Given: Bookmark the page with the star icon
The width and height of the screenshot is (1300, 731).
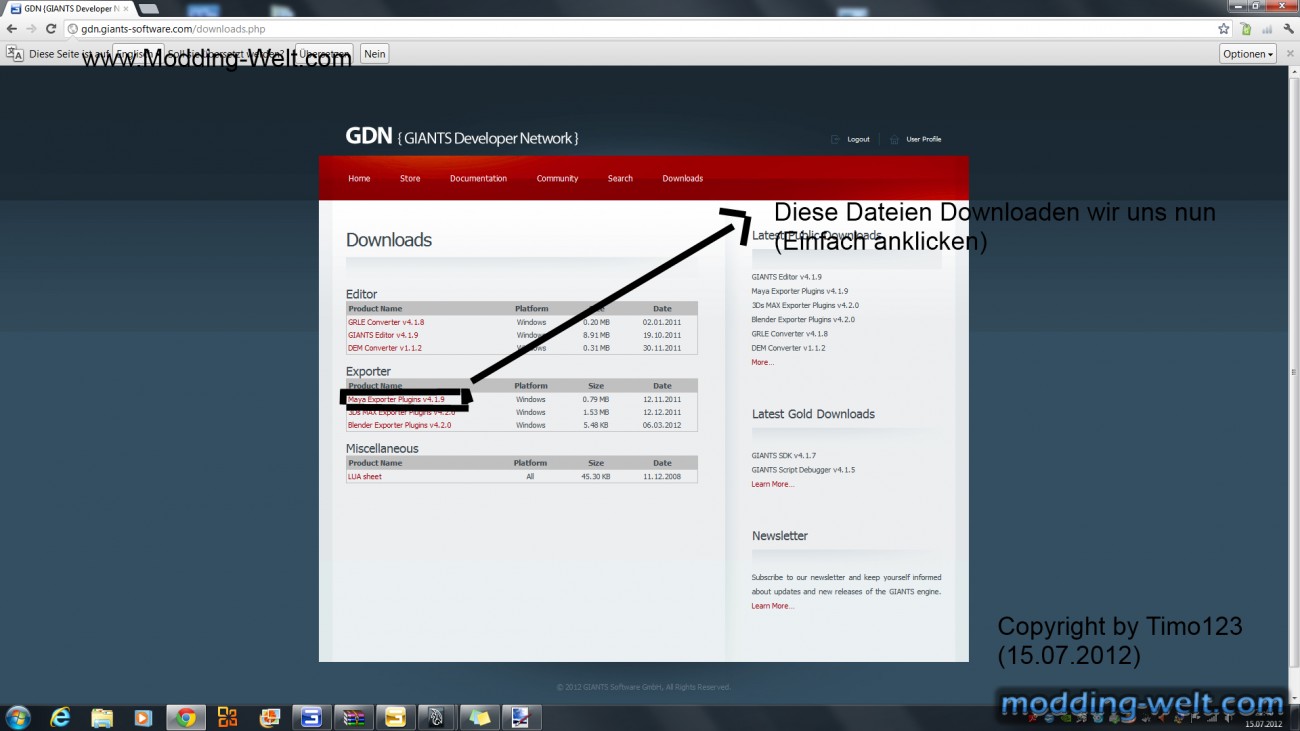Looking at the screenshot, I should tap(1223, 29).
